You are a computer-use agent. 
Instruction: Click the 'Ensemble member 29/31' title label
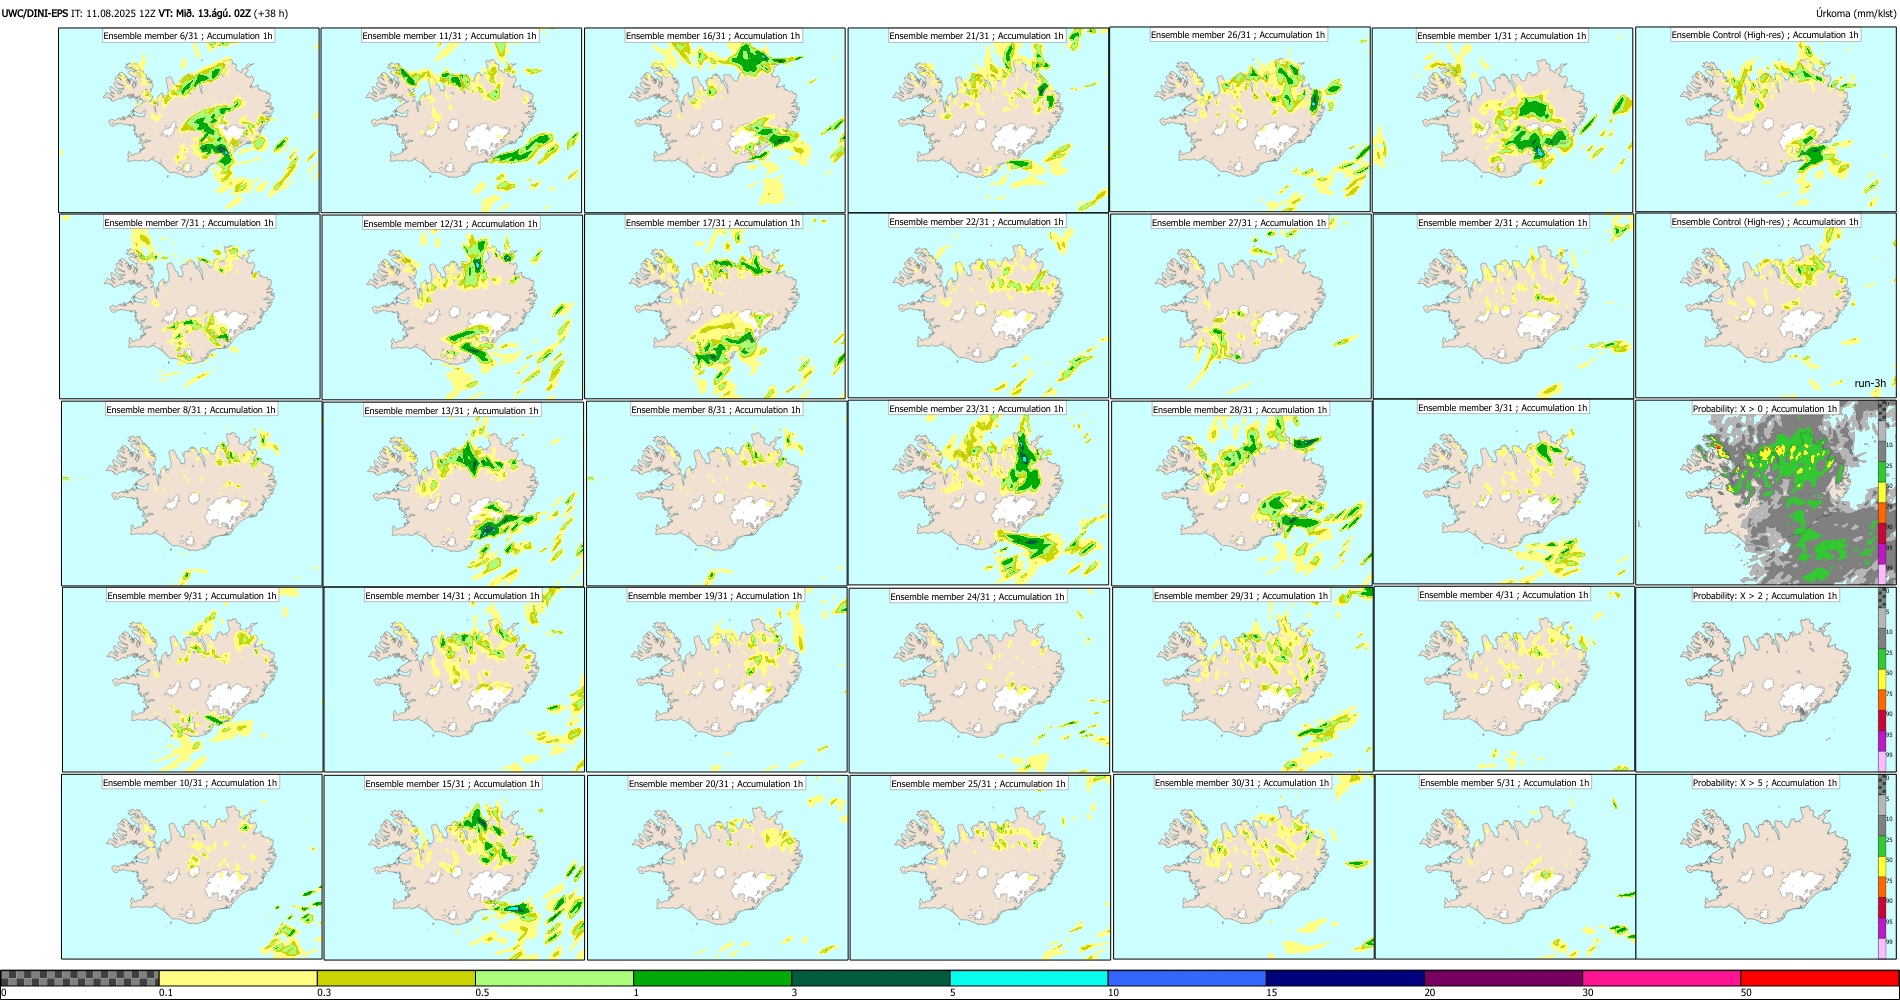[1241, 596]
